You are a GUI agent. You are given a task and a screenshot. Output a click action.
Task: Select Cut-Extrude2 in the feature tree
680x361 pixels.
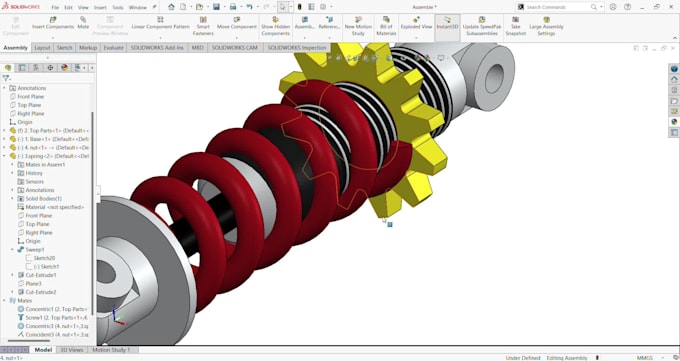click(x=41, y=292)
